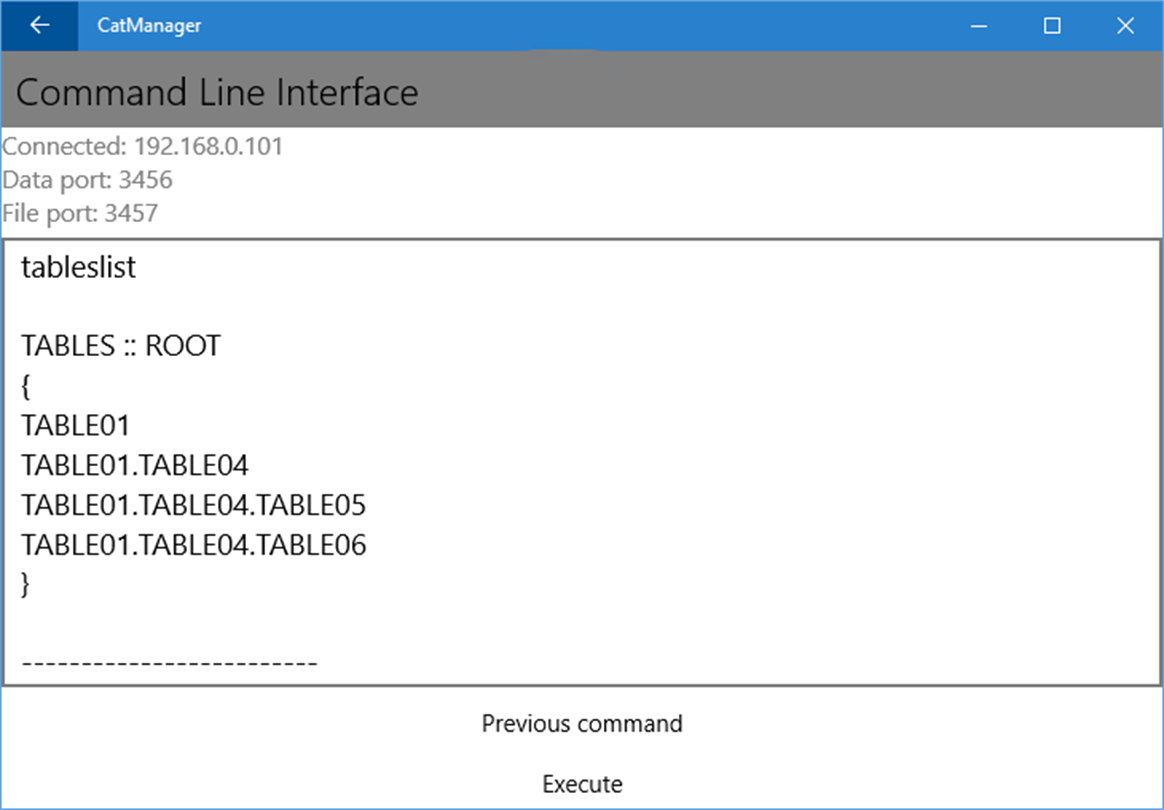Select the TABLE01.TABLE04.TABLE06 entry
The width and height of the screenshot is (1164, 810).
pyautogui.click(x=194, y=545)
